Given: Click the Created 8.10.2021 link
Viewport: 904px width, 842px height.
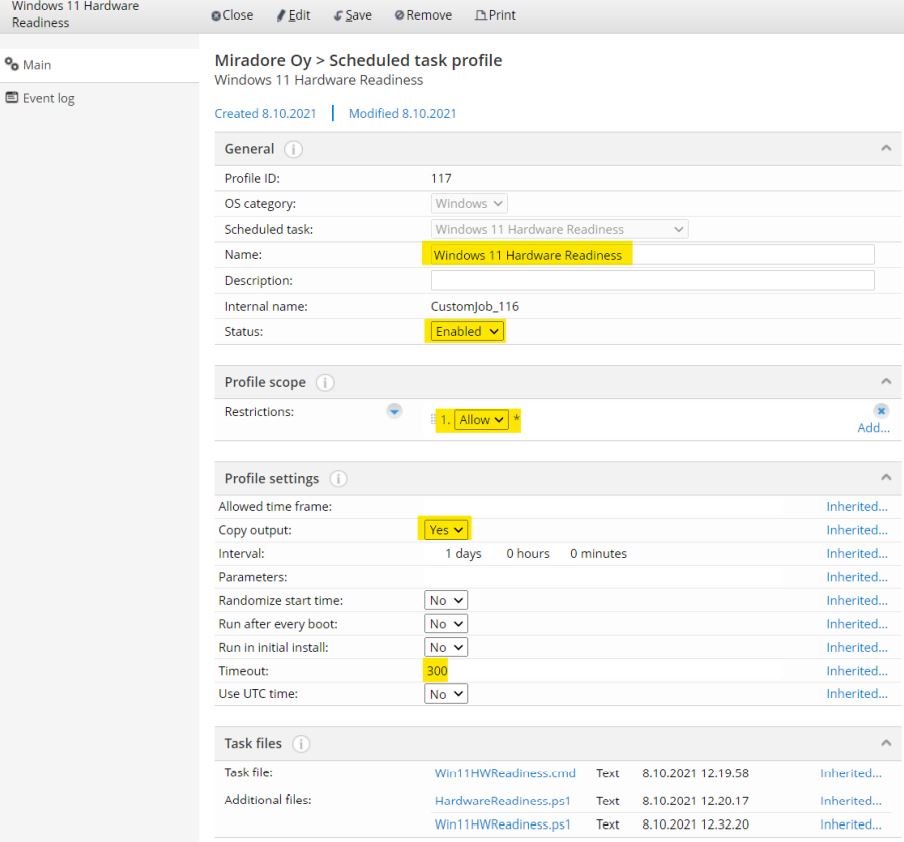Looking at the screenshot, I should 265,114.
